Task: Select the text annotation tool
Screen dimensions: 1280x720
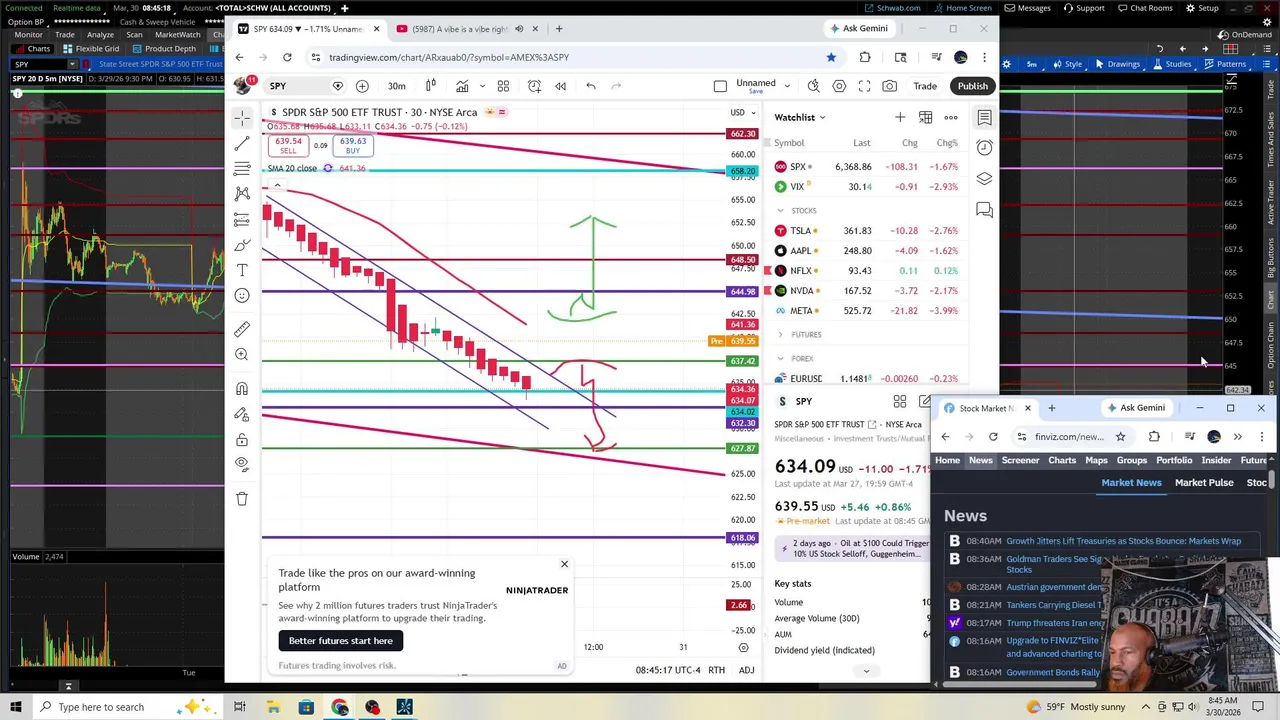Action: pos(242,270)
